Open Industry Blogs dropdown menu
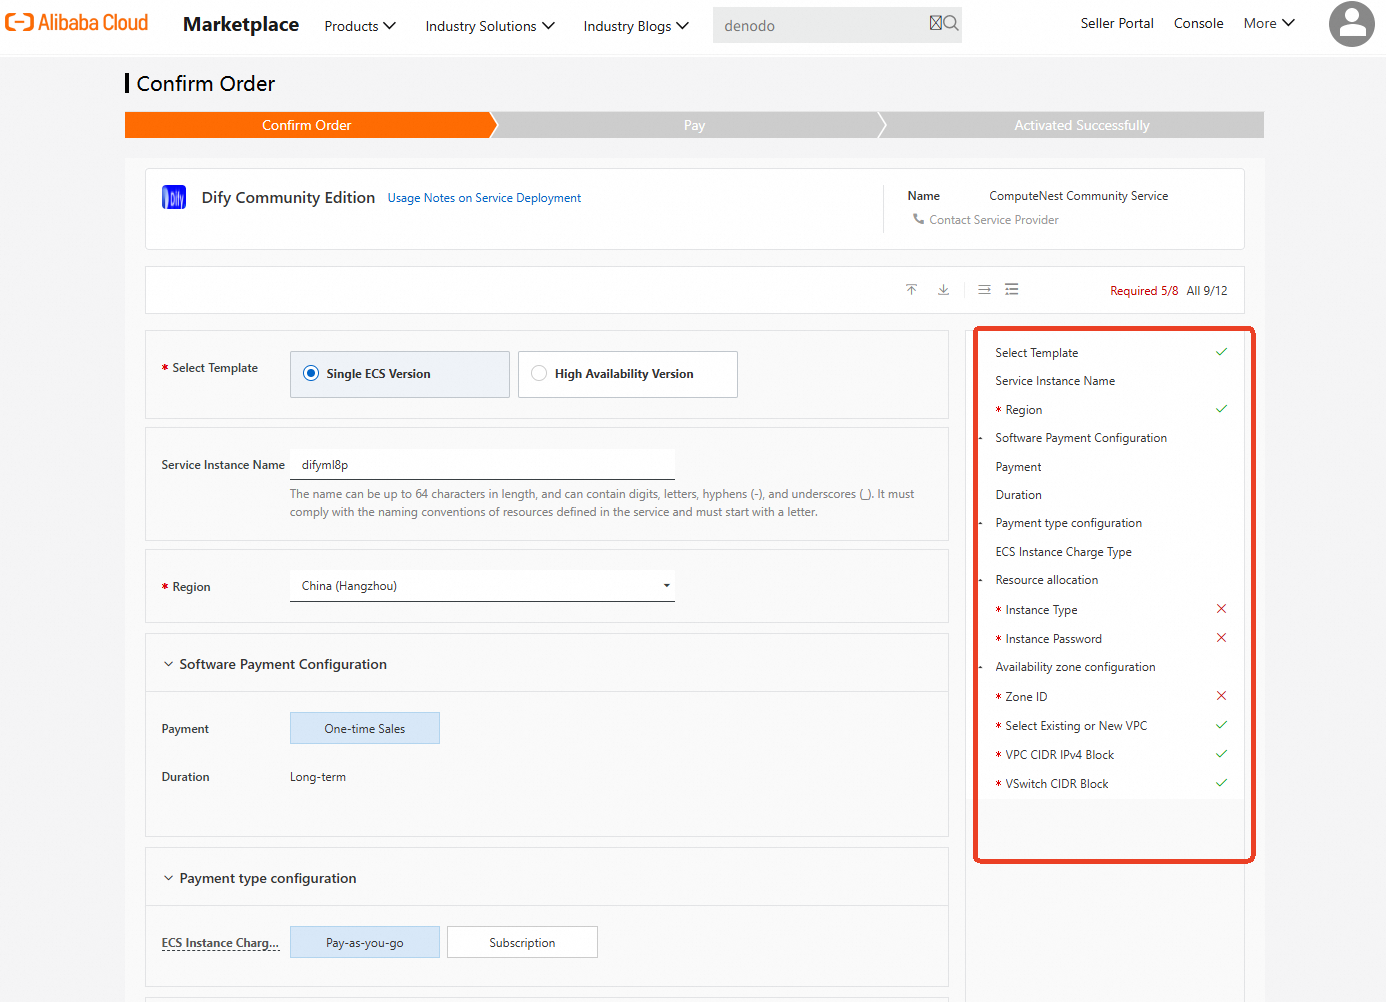 point(636,26)
